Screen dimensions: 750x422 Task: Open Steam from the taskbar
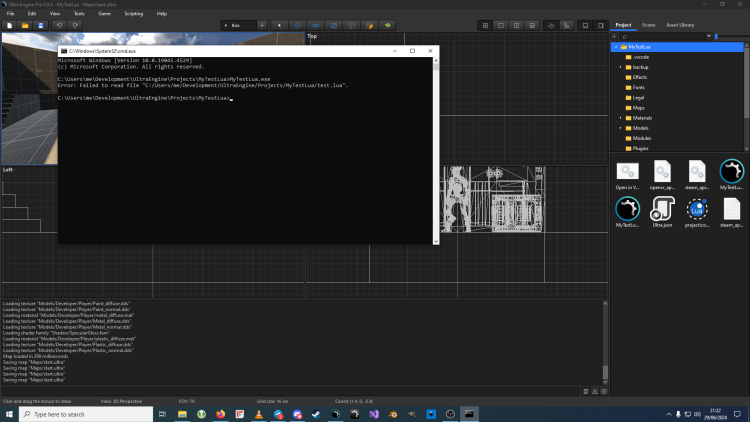coord(316,414)
